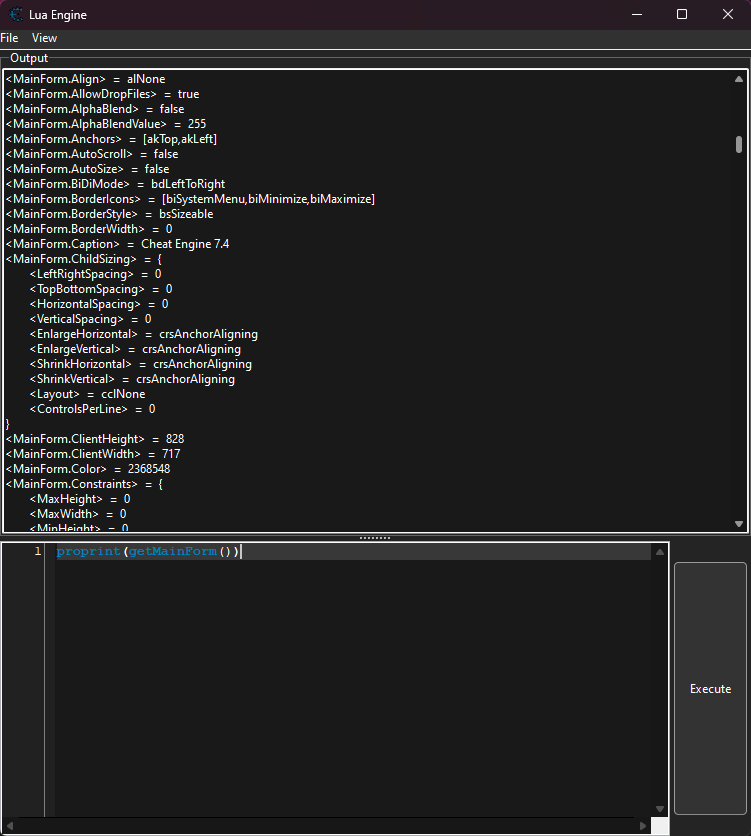The image size is (751, 836).
Task: Click the Execute button
Action: pos(710,688)
